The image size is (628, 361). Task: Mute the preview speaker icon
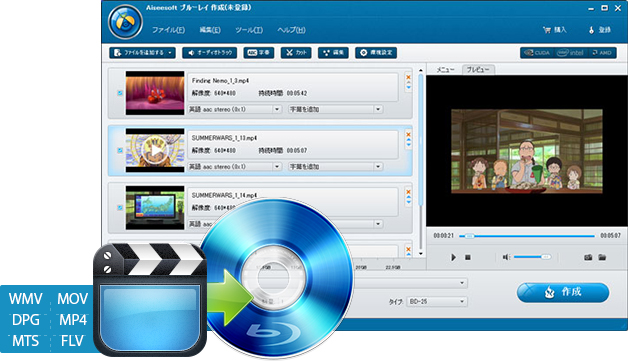[x=506, y=257]
